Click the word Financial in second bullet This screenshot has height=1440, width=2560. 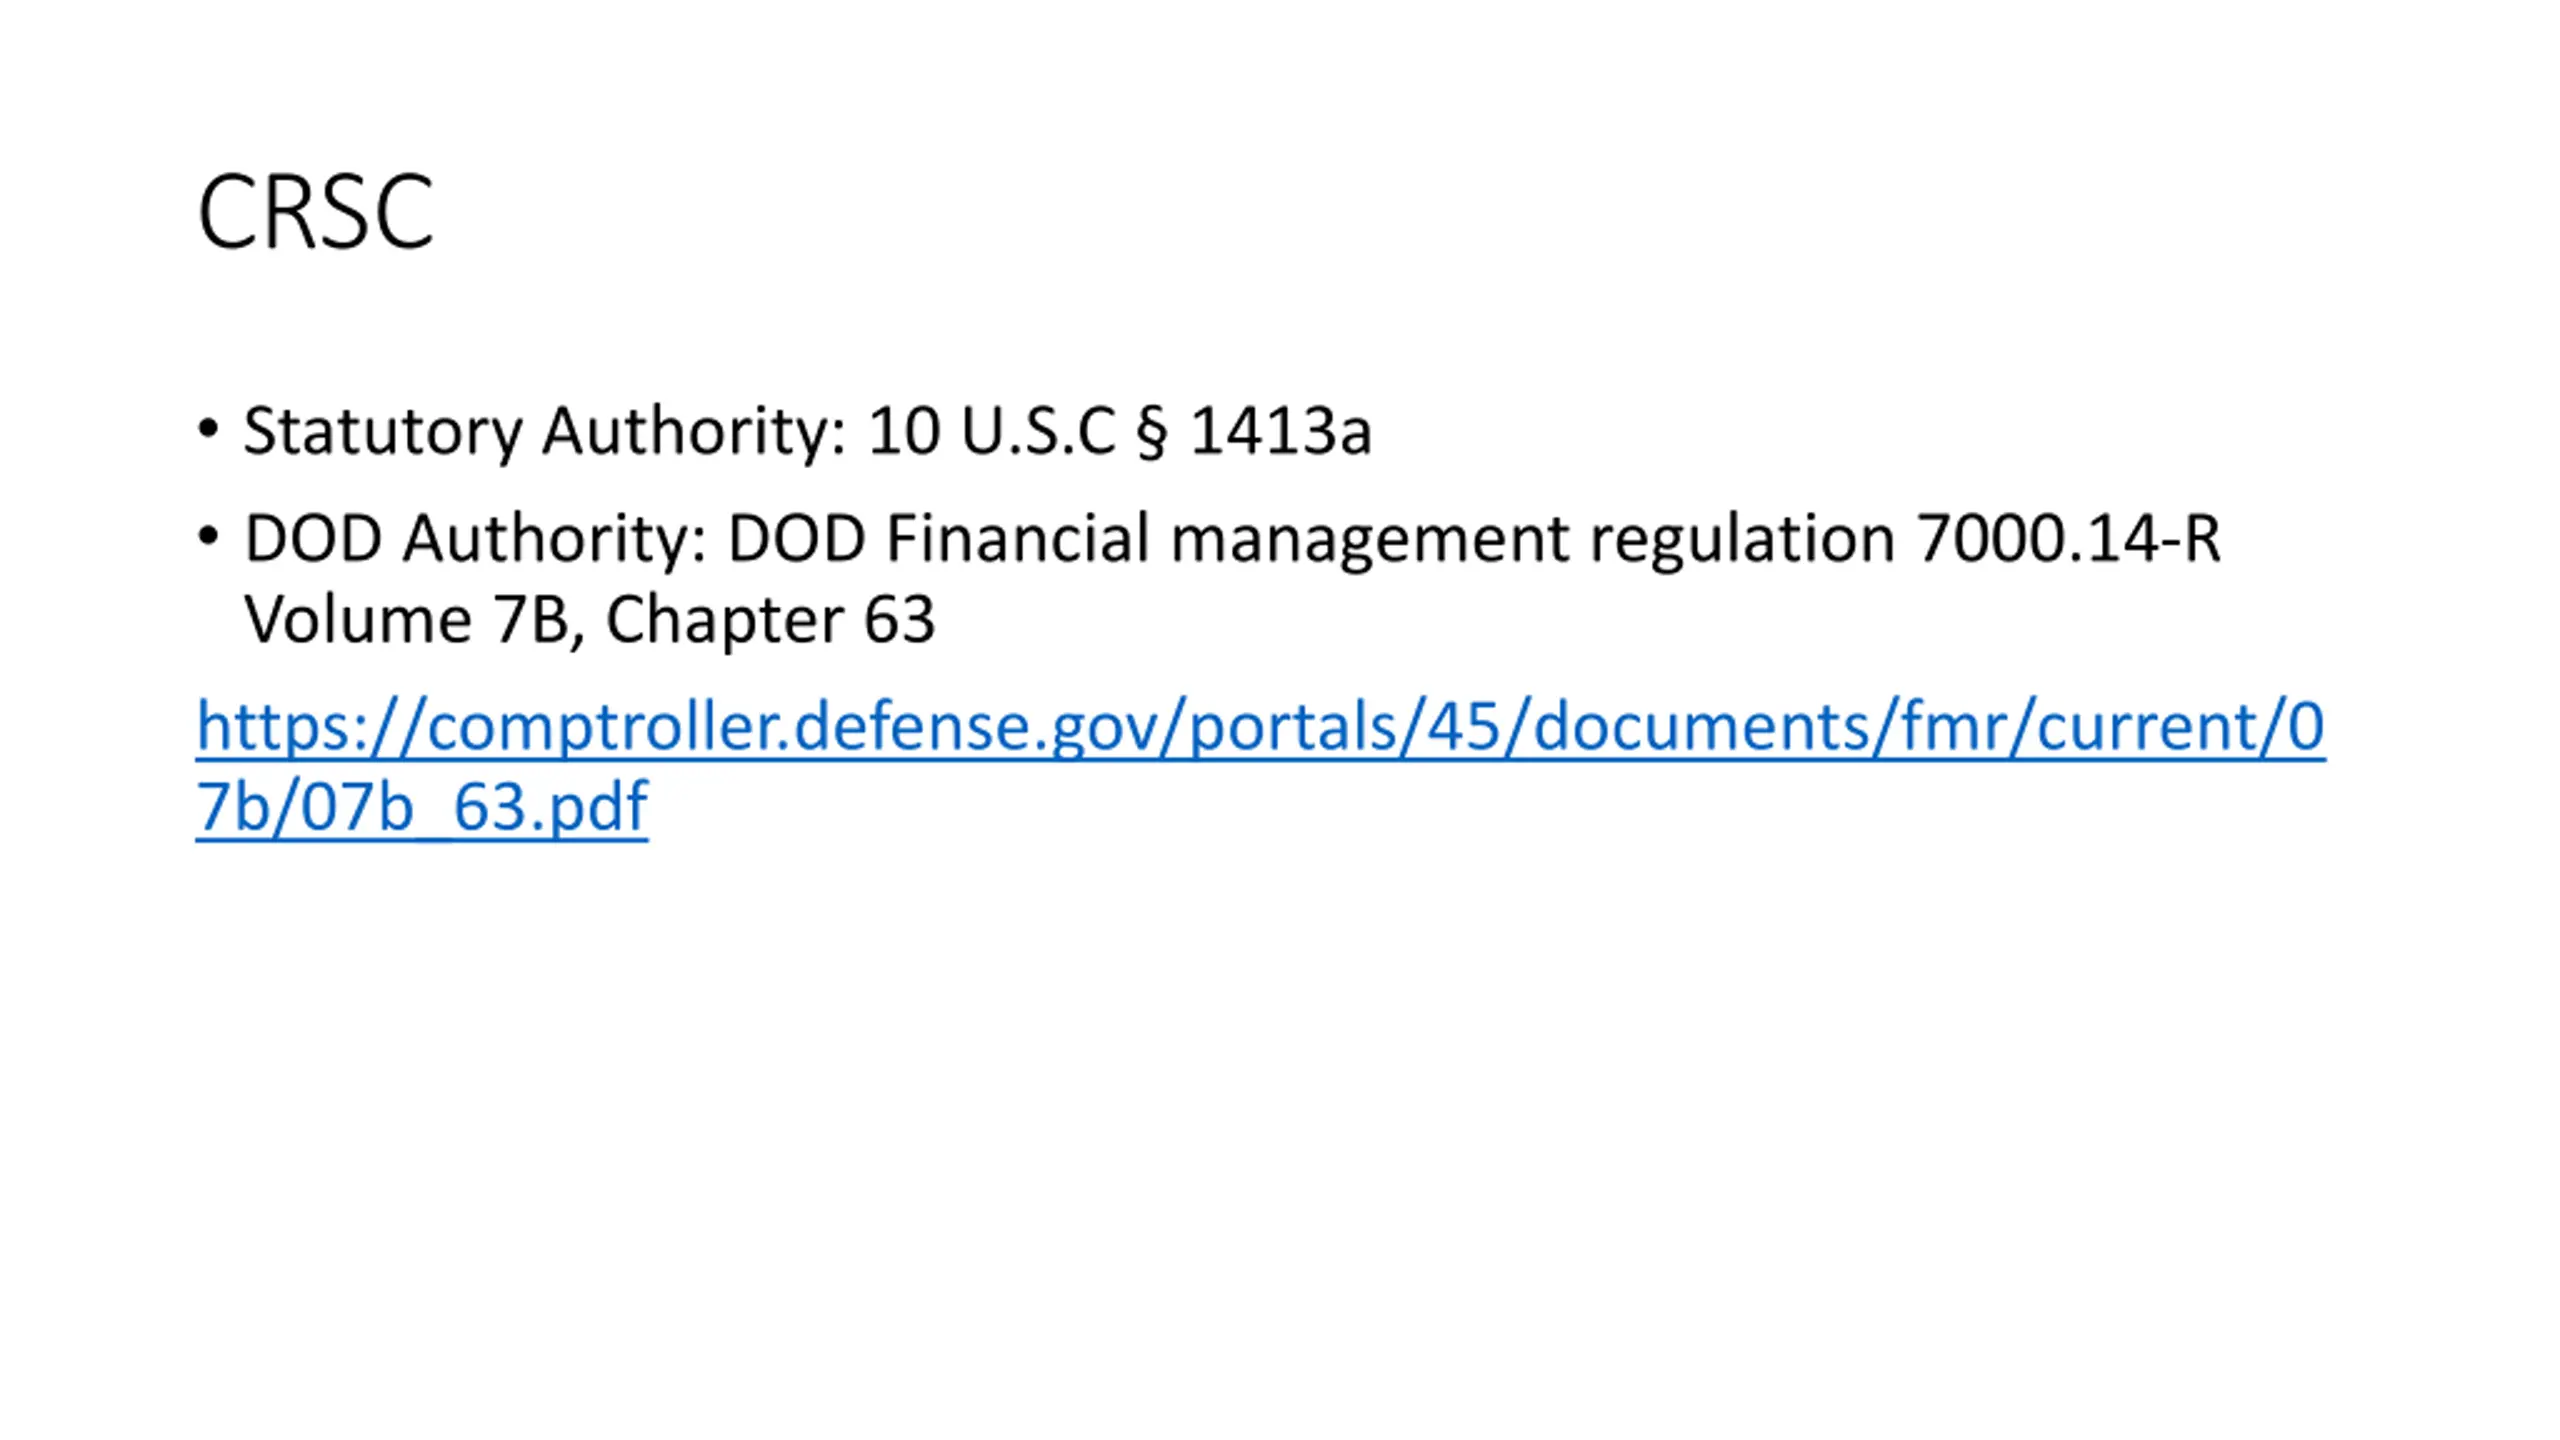[1018, 538]
